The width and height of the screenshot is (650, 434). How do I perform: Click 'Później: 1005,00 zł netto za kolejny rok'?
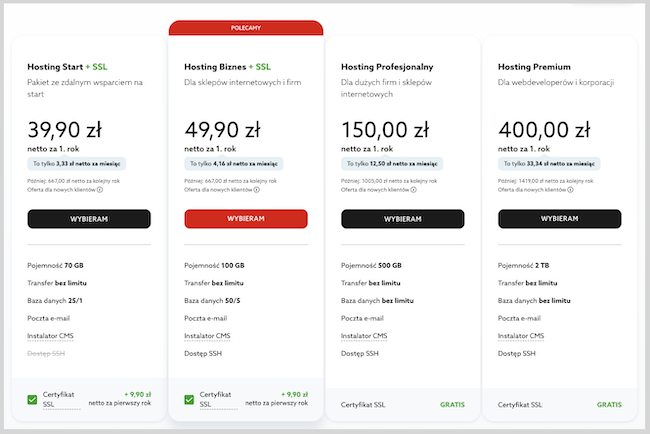click(x=389, y=181)
